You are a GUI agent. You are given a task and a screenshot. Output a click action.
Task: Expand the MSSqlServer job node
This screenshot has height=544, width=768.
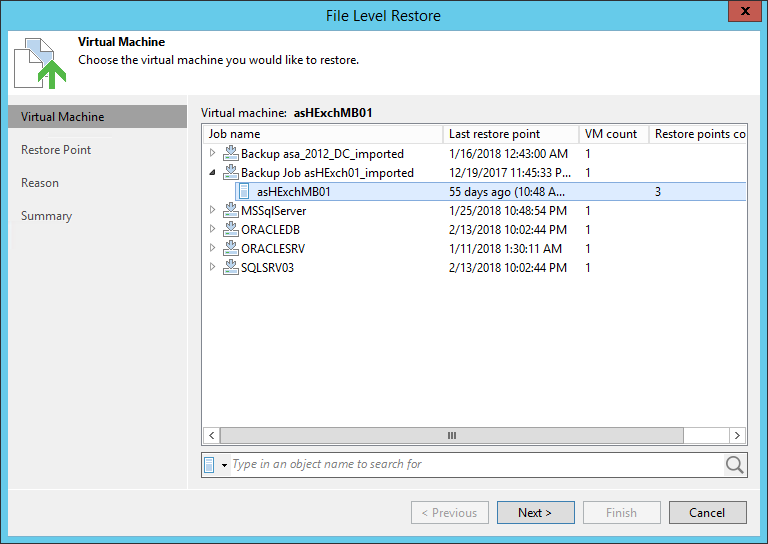tap(212, 211)
